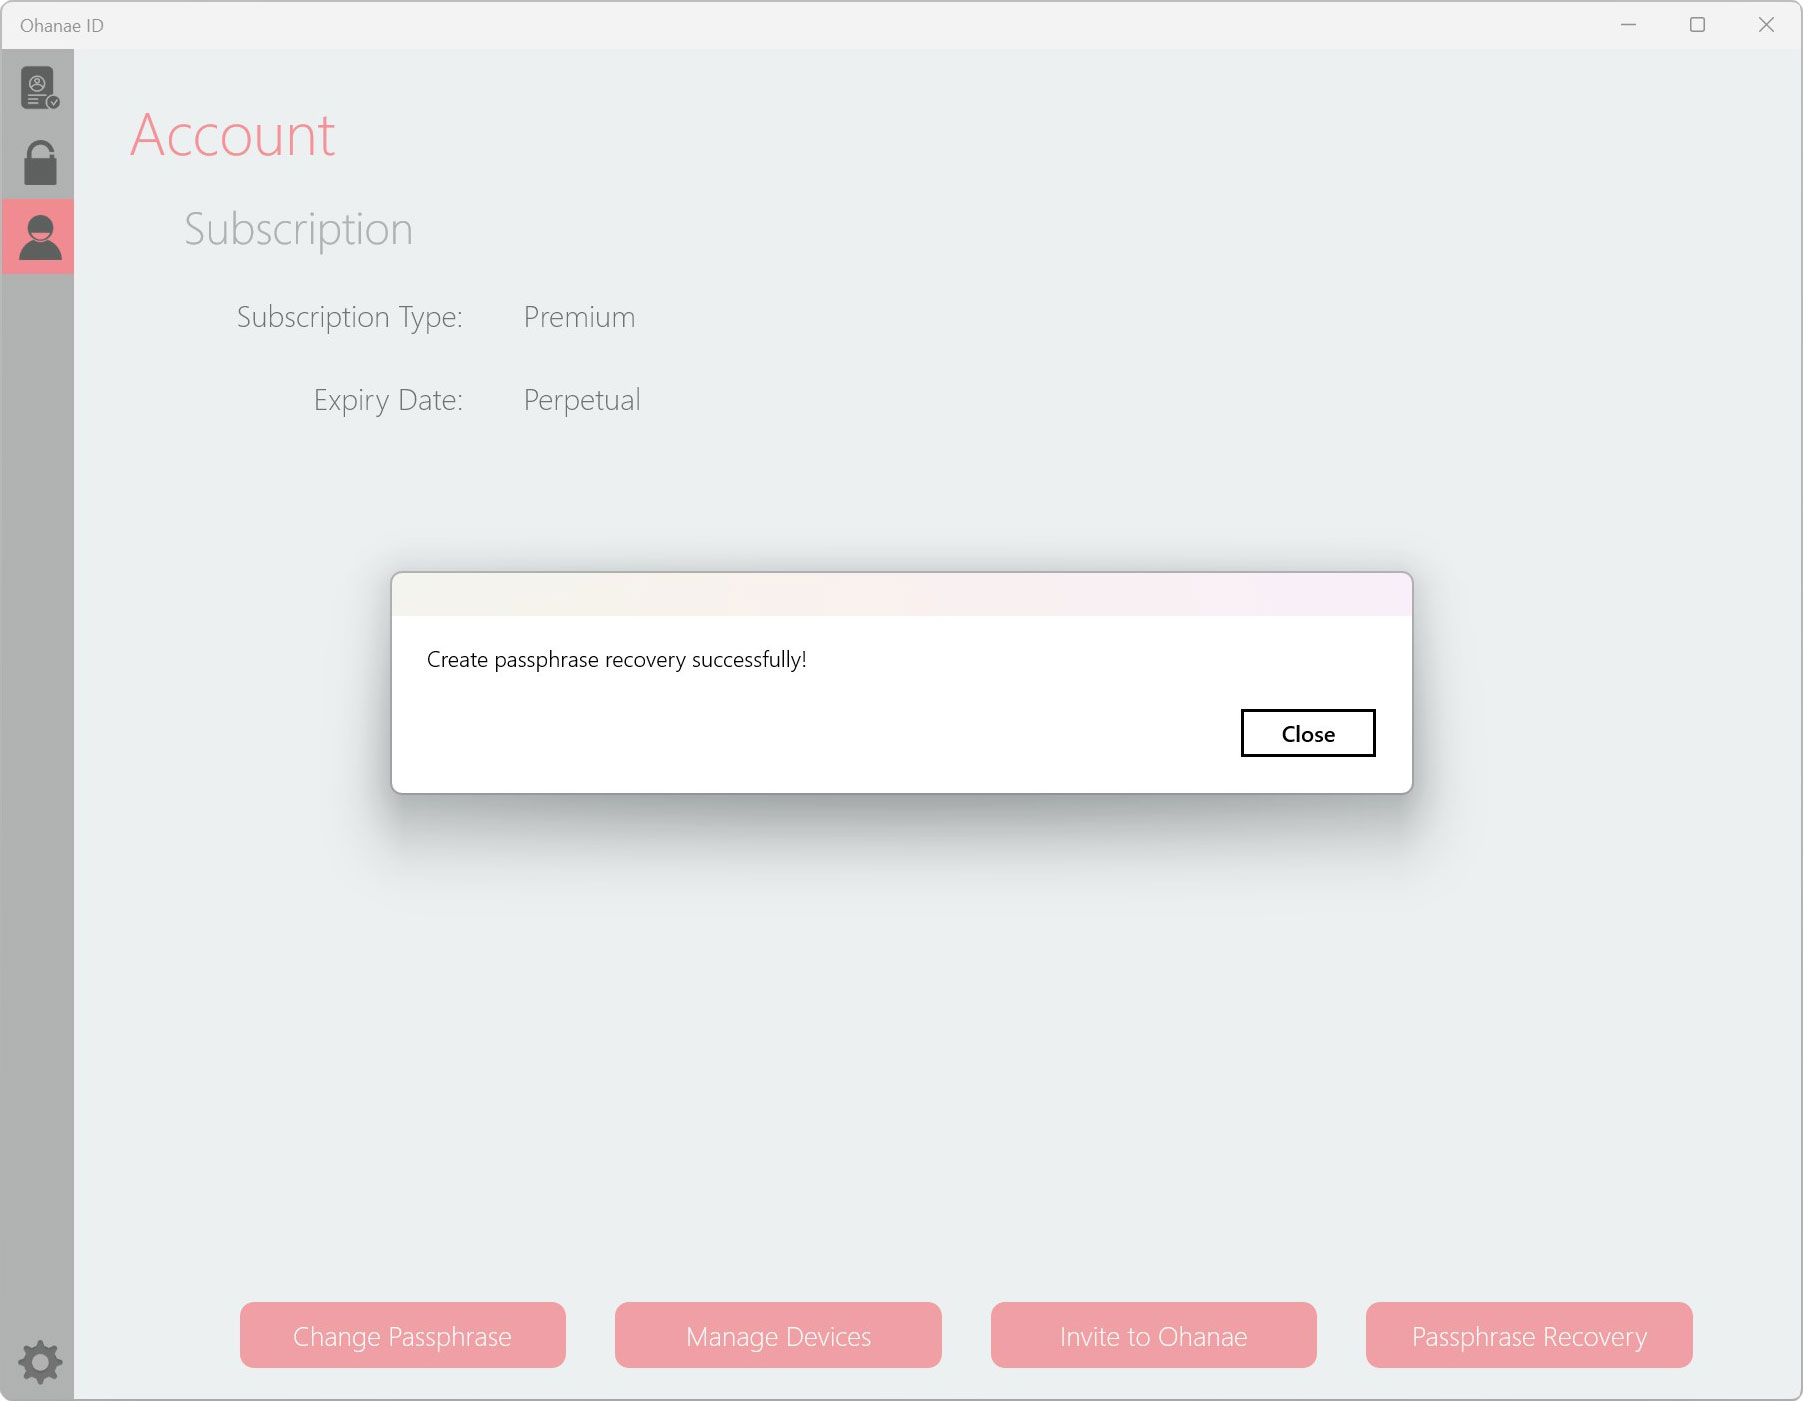Click the Change Passphrase button
This screenshot has height=1401, width=1803.
403,1335
